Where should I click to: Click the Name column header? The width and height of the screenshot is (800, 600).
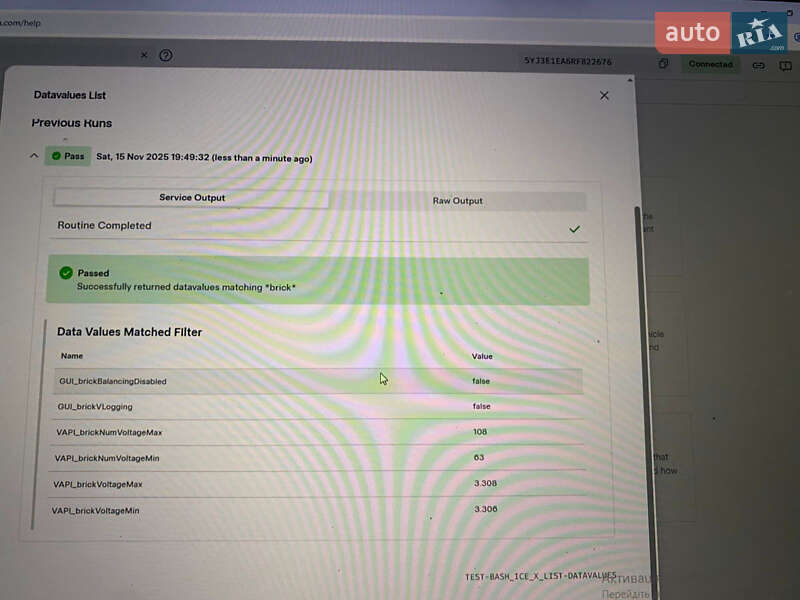coord(72,356)
